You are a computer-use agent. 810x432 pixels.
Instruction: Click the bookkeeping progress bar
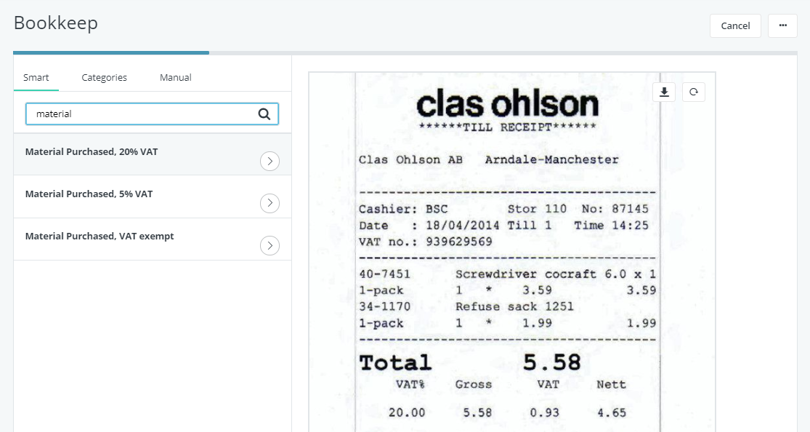pyautogui.click(x=405, y=53)
